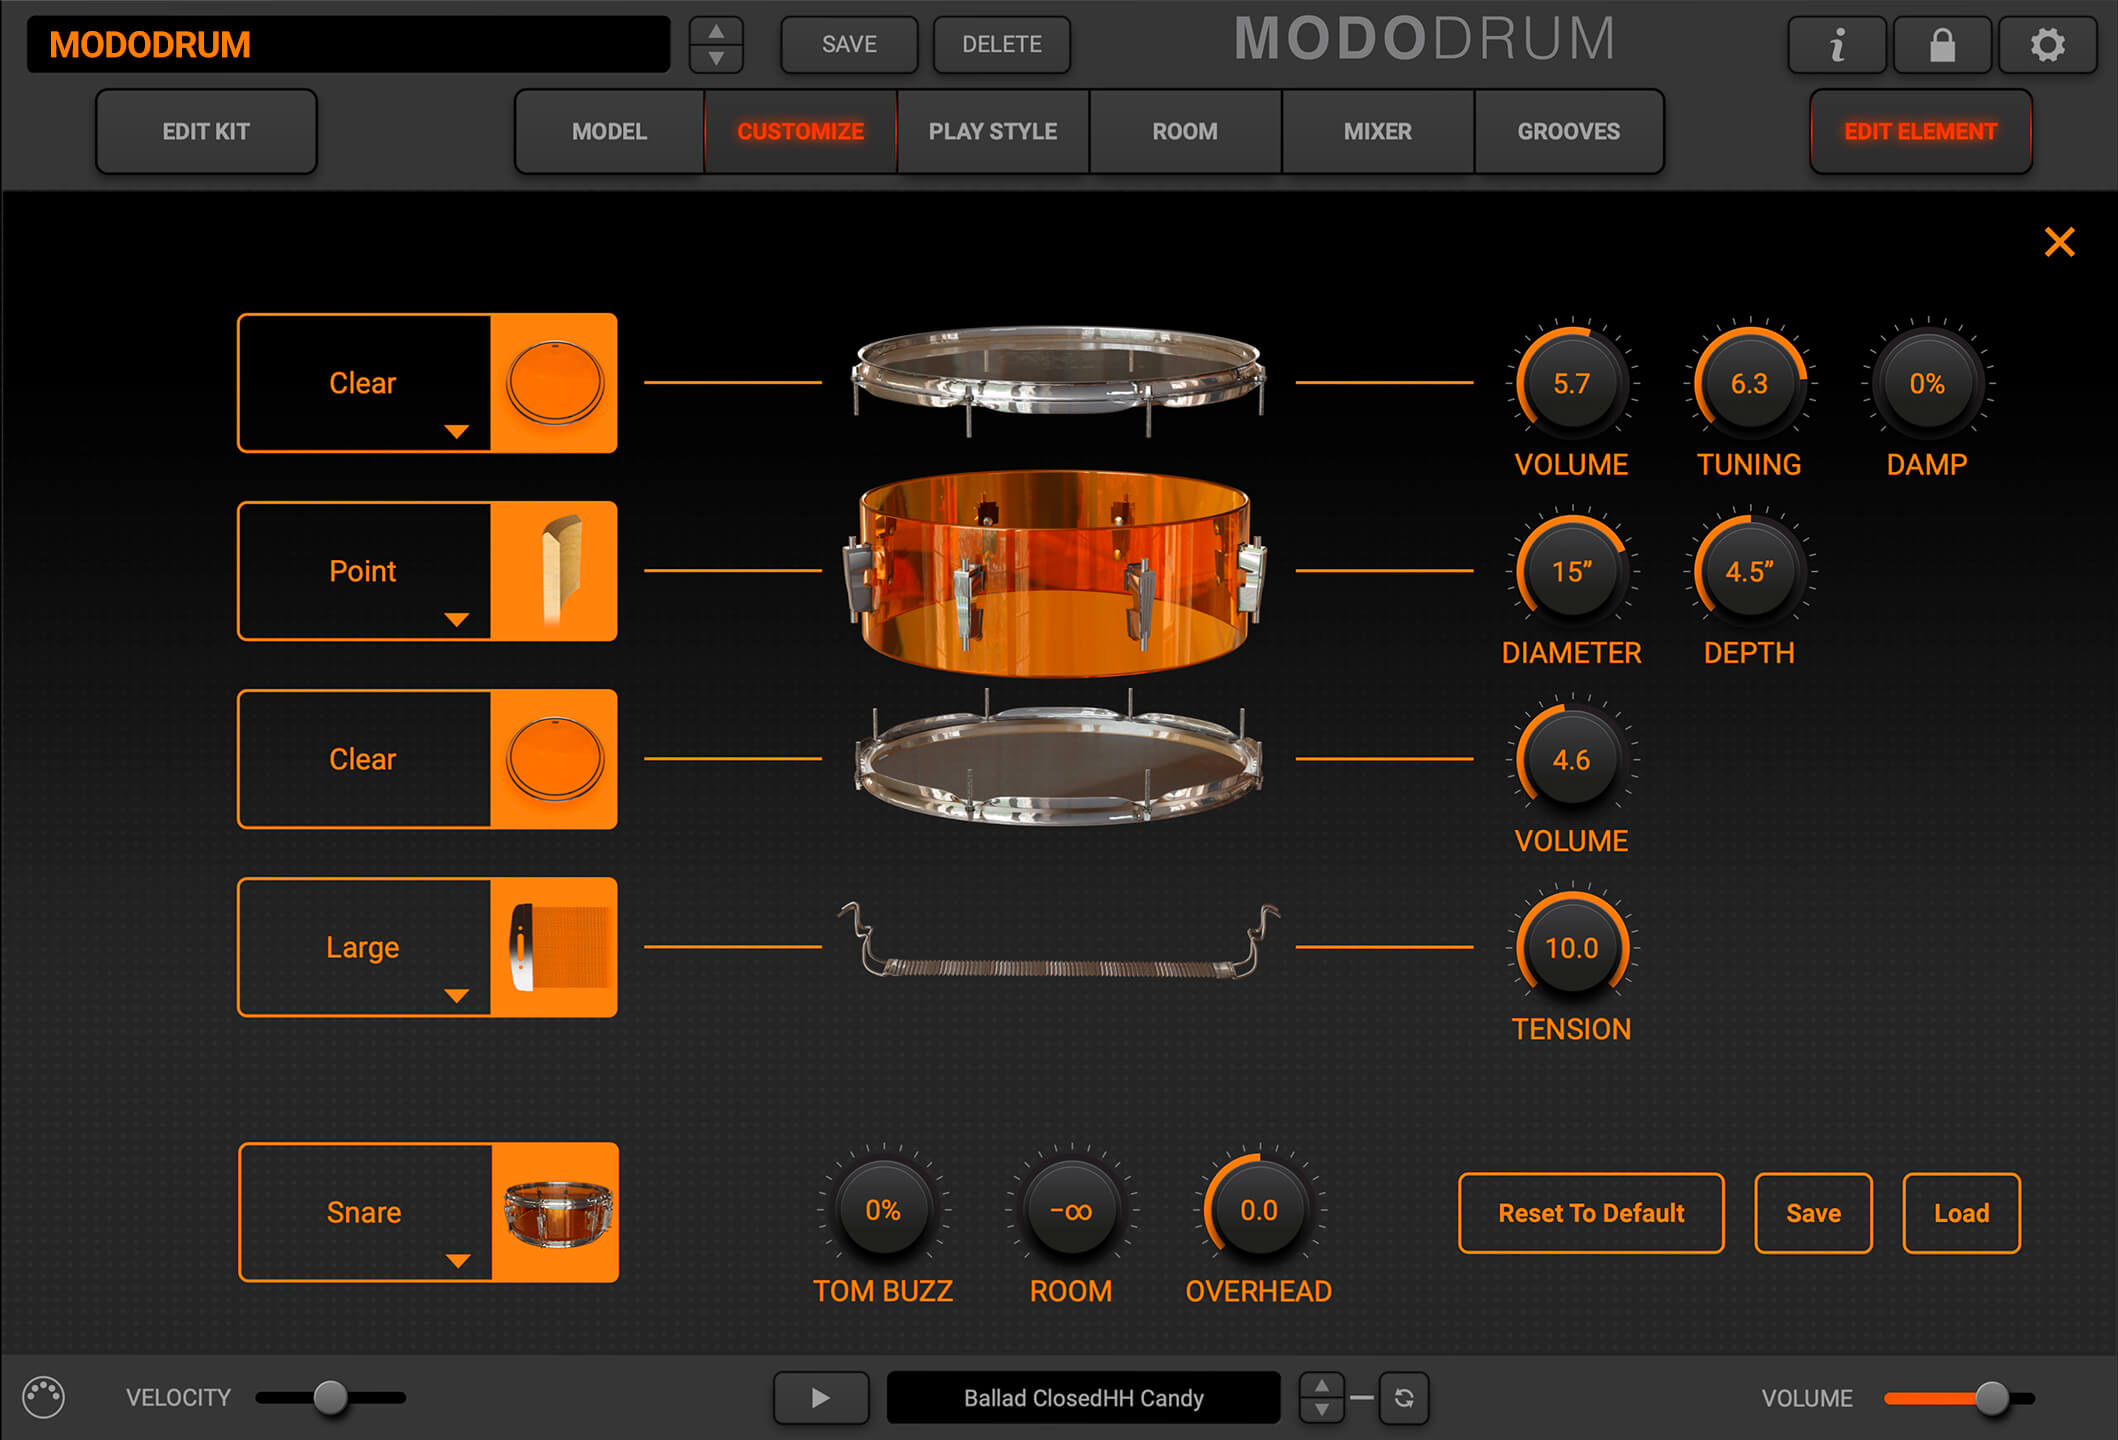This screenshot has height=1440, width=2118.
Task: Click the Reset To Default button
Action: pos(1590,1212)
